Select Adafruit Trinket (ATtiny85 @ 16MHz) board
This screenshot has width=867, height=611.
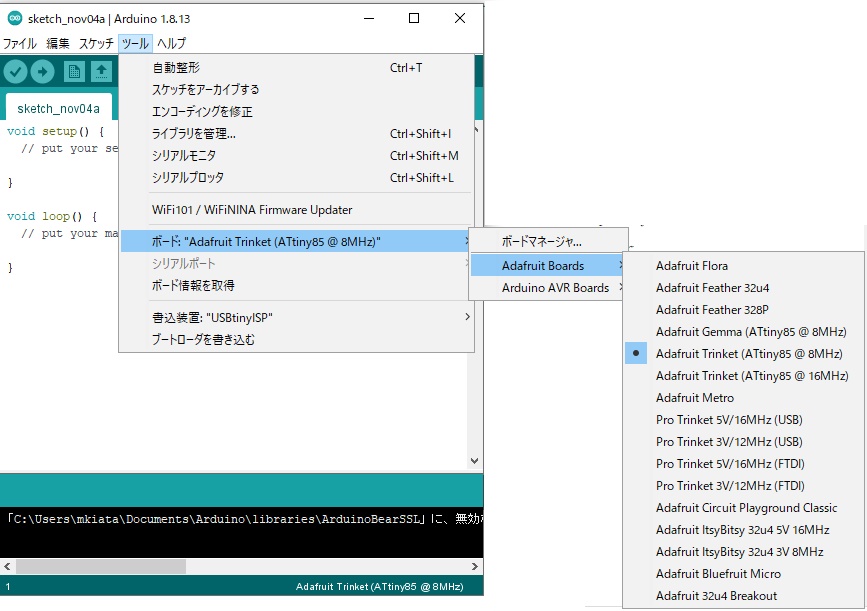pyautogui.click(x=744, y=376)
